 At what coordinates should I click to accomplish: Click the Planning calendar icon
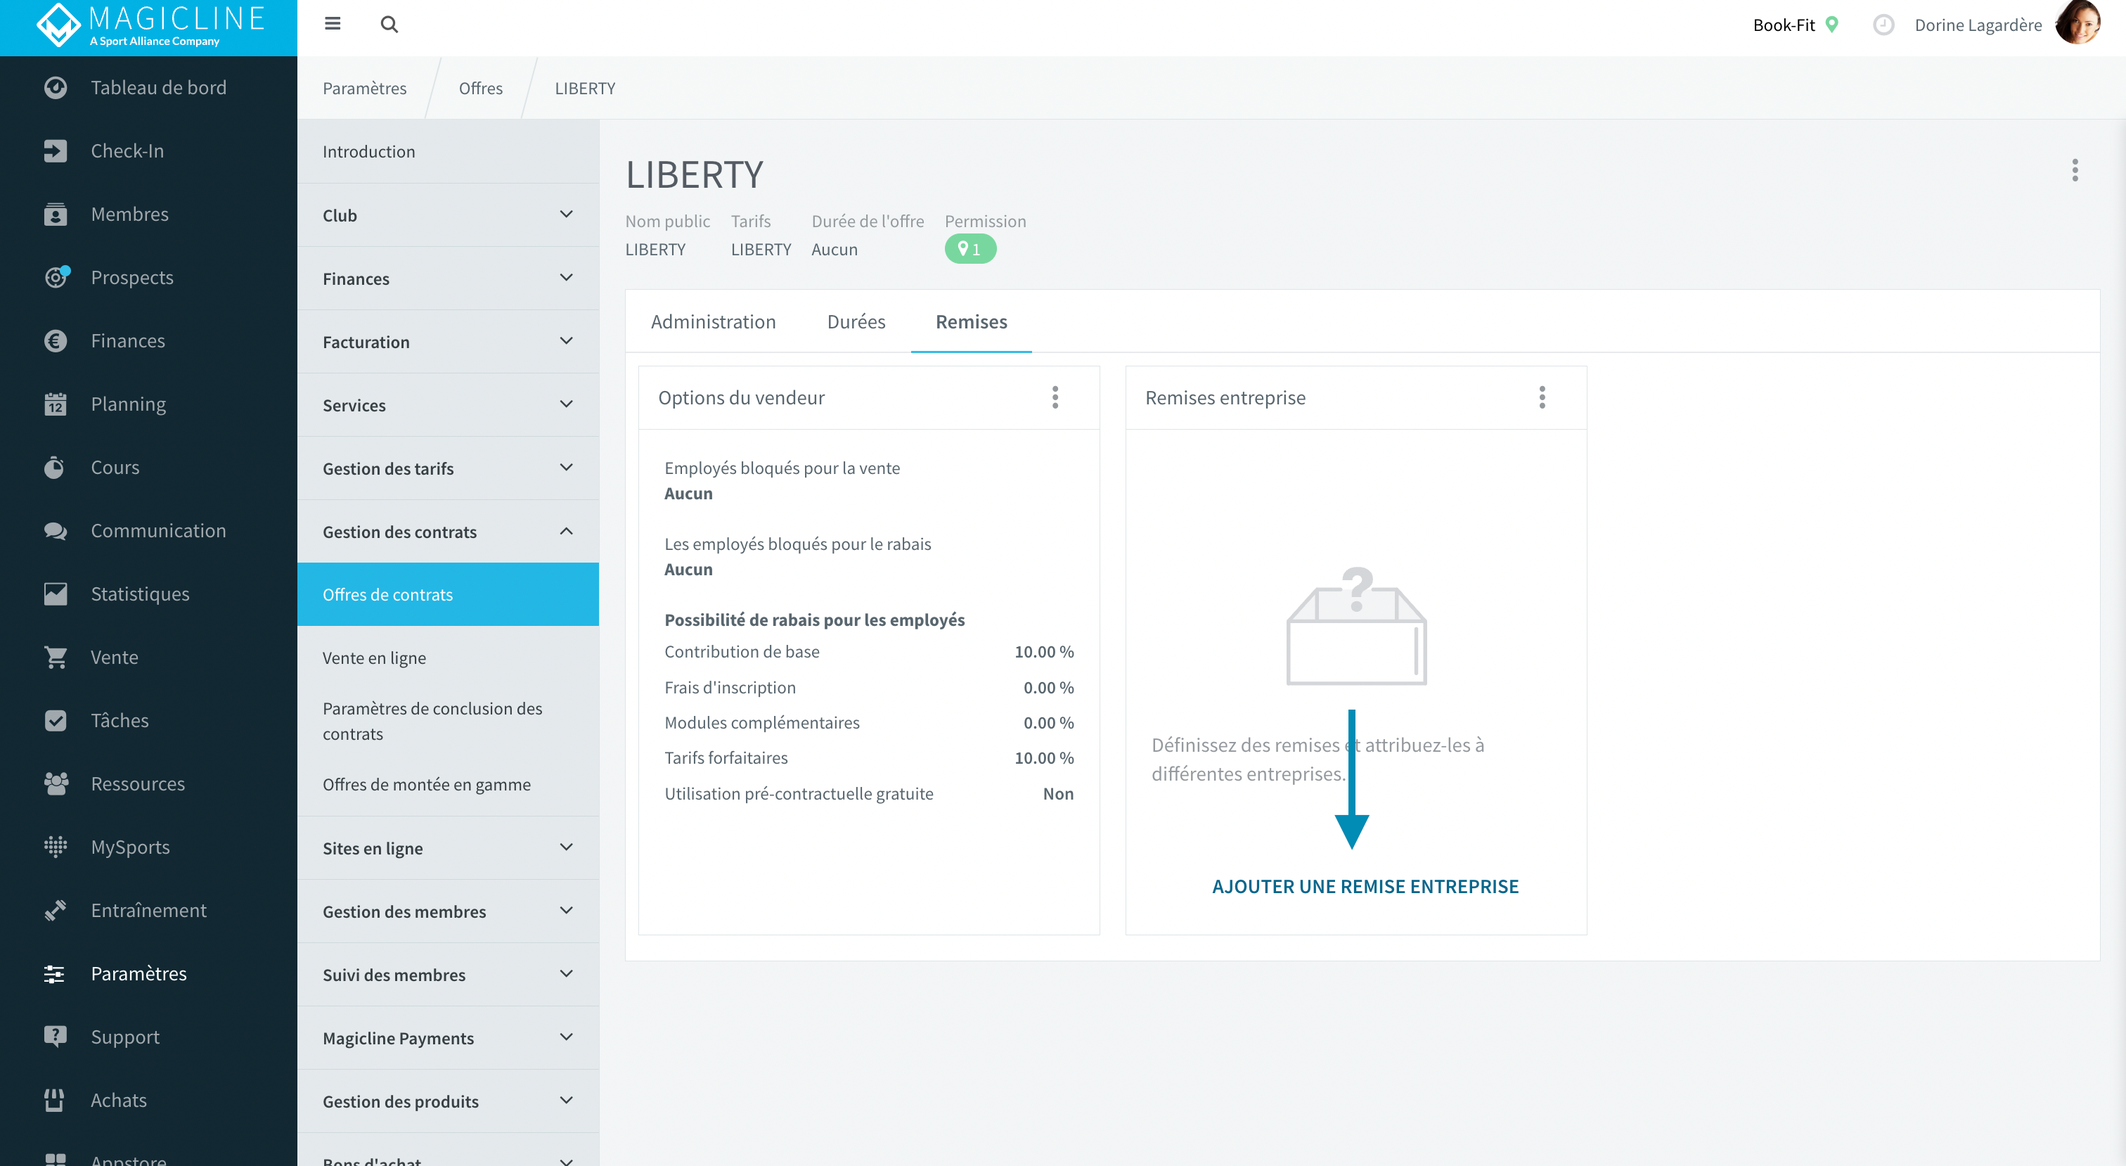coord(55,404)
